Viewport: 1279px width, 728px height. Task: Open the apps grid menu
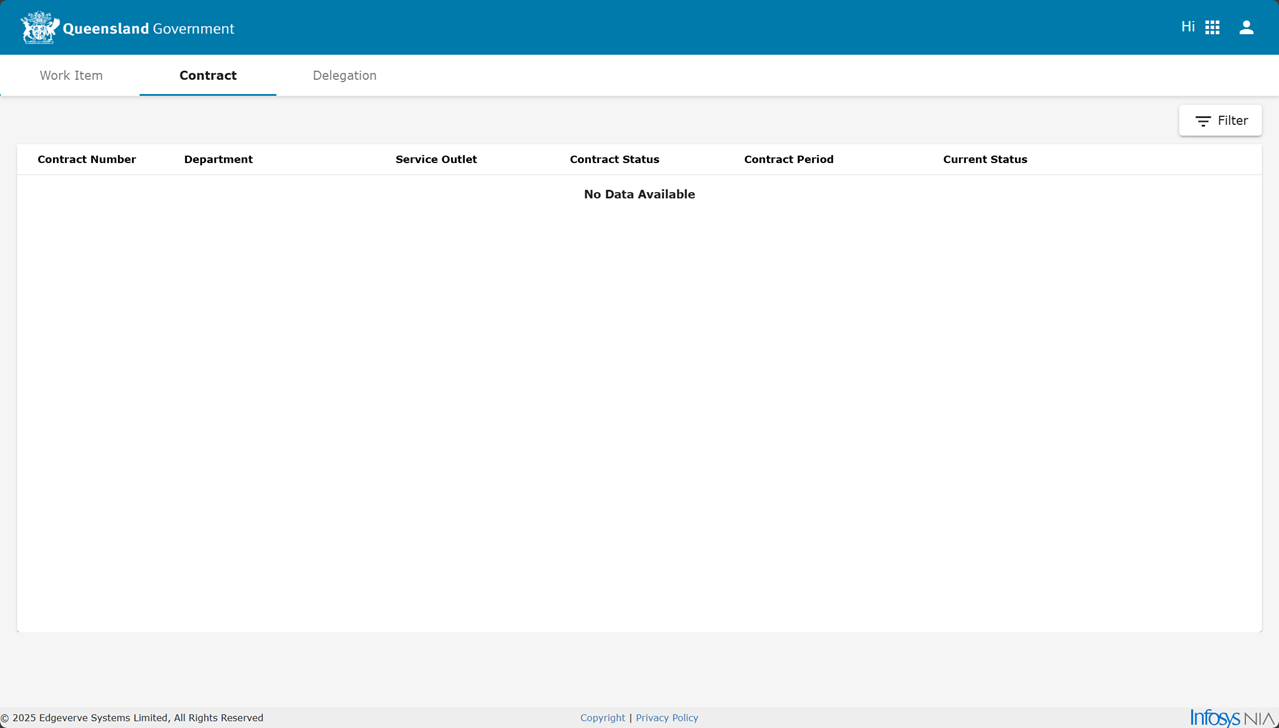(x=1212, y=28)
